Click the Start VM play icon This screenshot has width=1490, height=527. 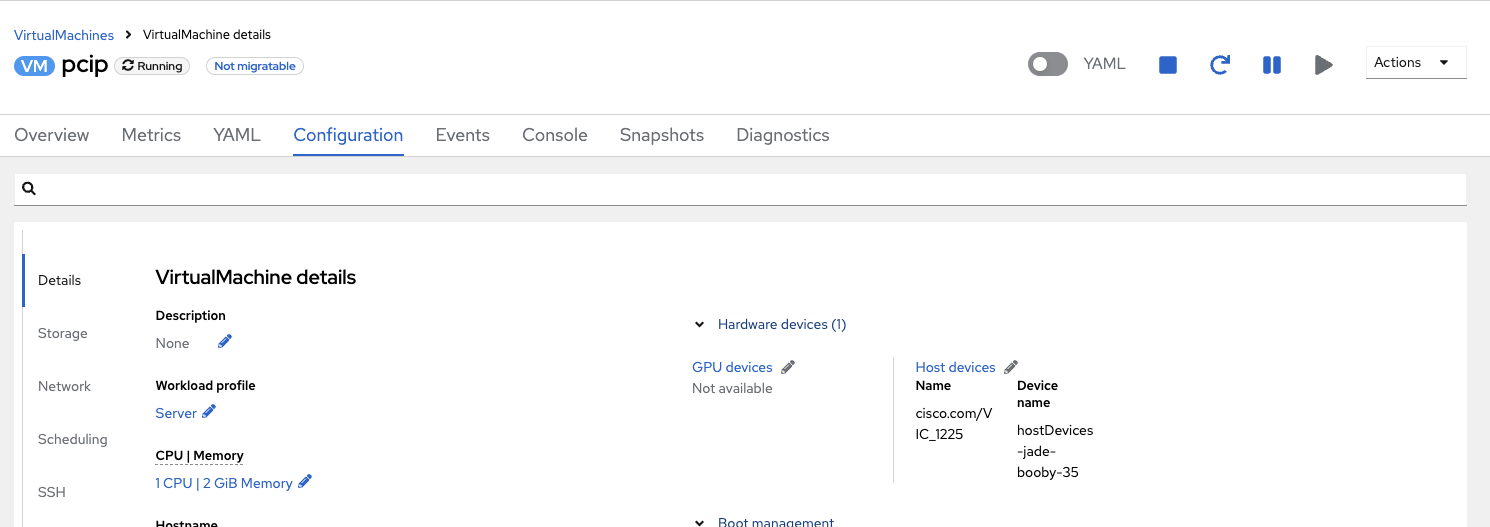click(1323, 65)
